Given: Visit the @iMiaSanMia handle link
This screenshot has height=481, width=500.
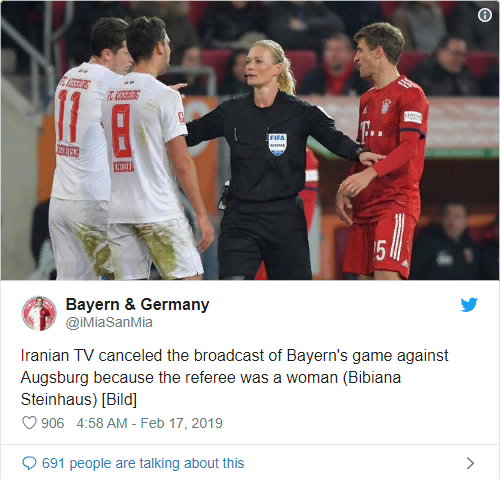Looking at the screenshot, I should [109, 322].
